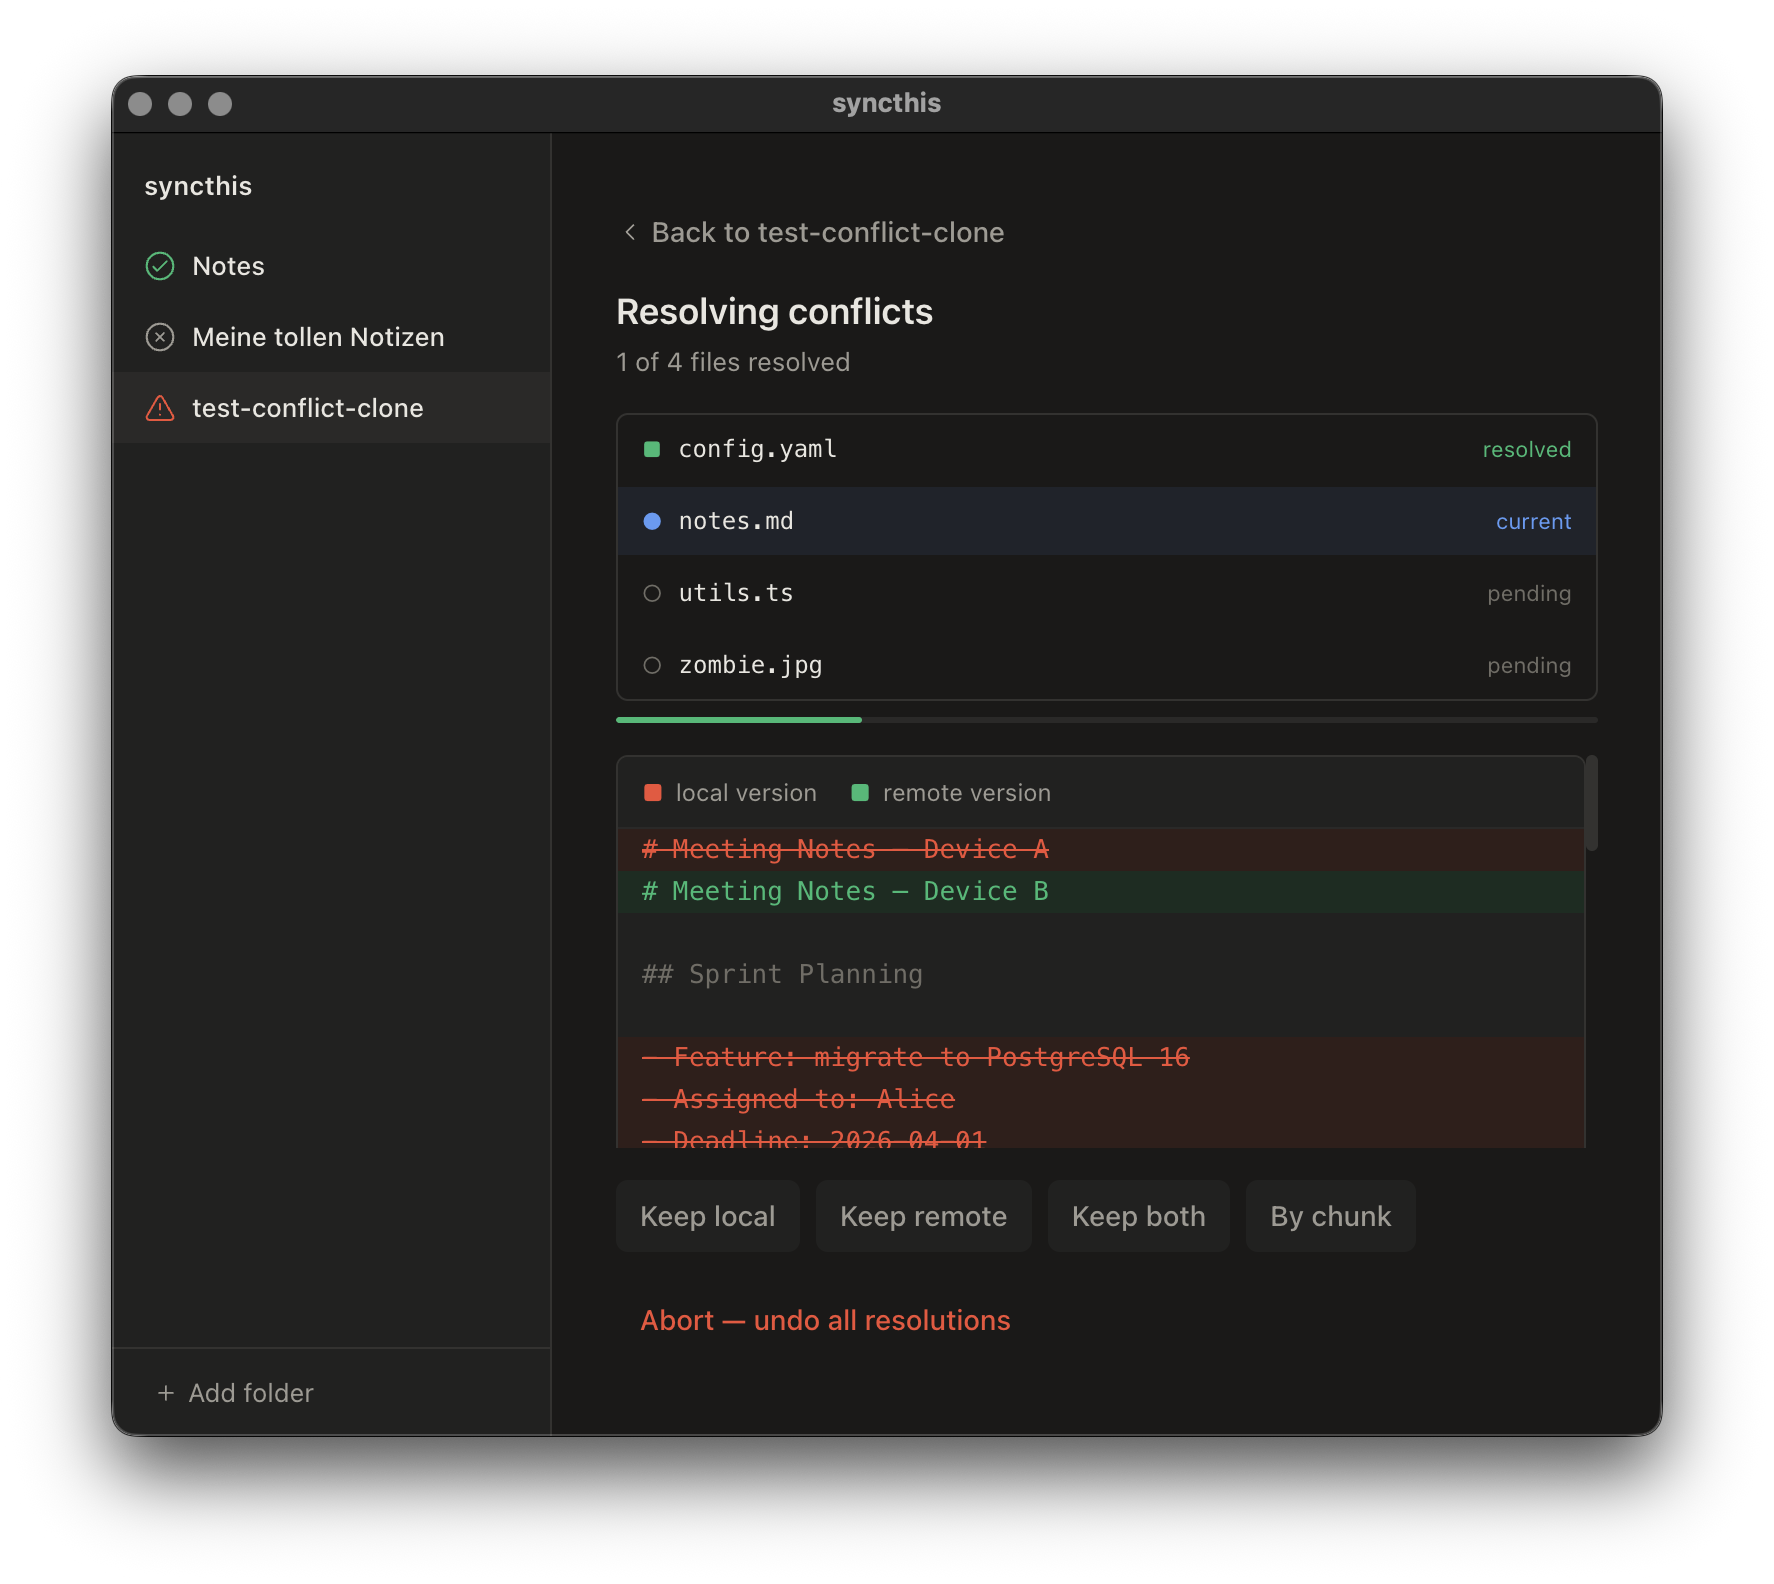
Task: Click the green resolution progress bar
Action: coord(738,719)
